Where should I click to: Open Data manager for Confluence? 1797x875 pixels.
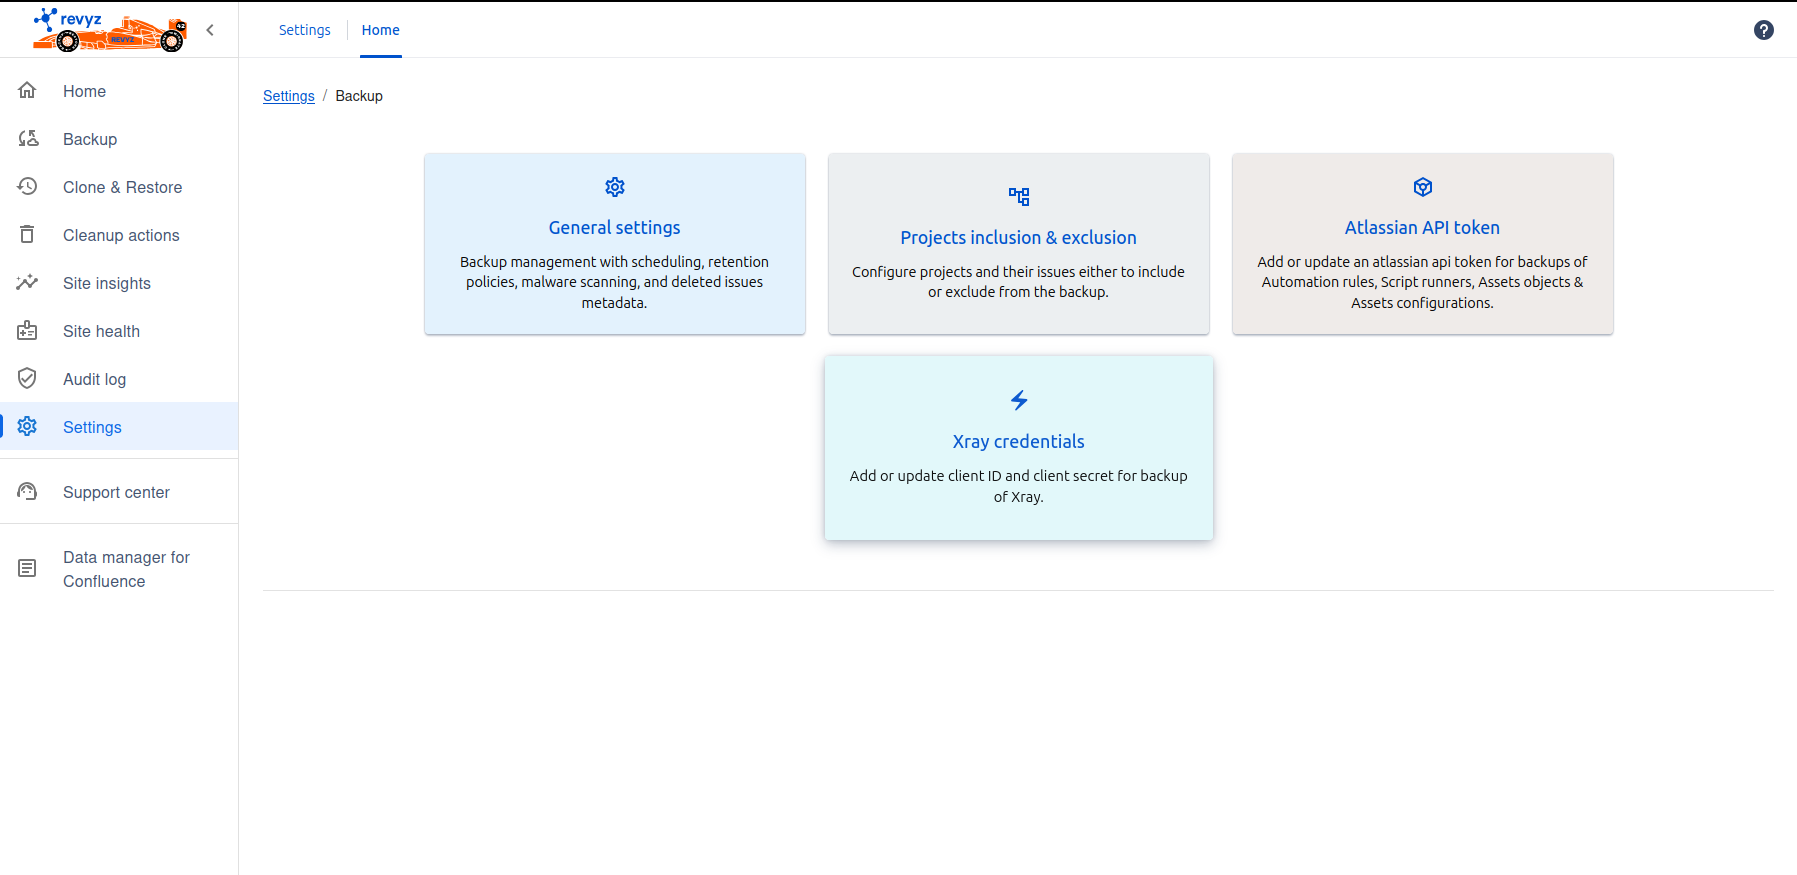[126, 569]
